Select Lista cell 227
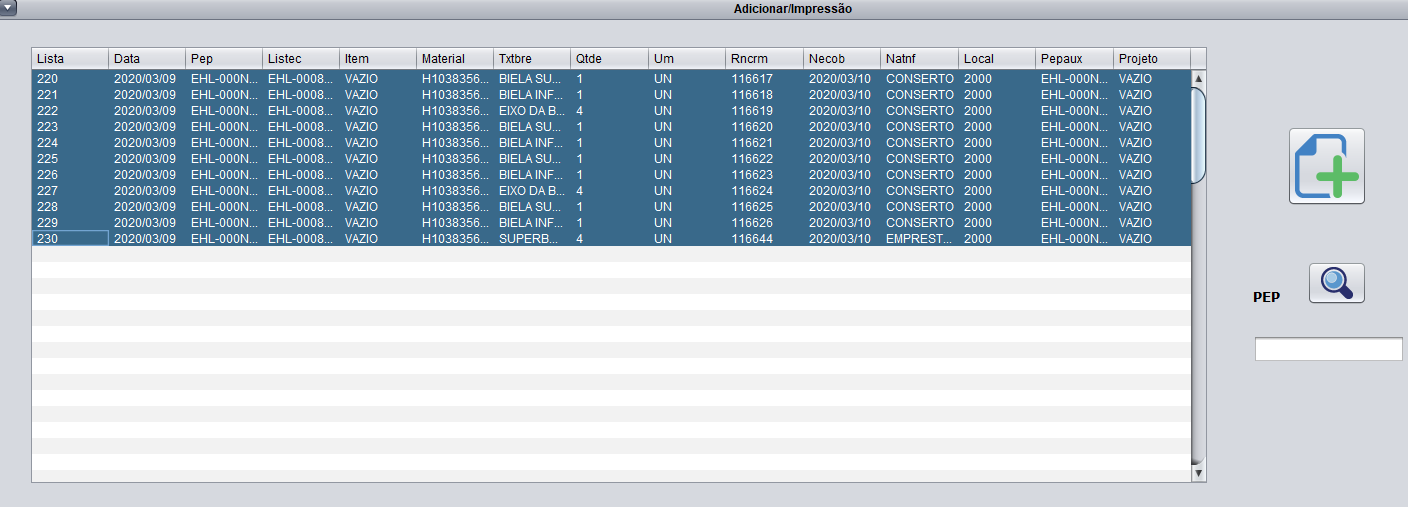Viewport: 1408px width, 507px height. (x=70, y=190)
